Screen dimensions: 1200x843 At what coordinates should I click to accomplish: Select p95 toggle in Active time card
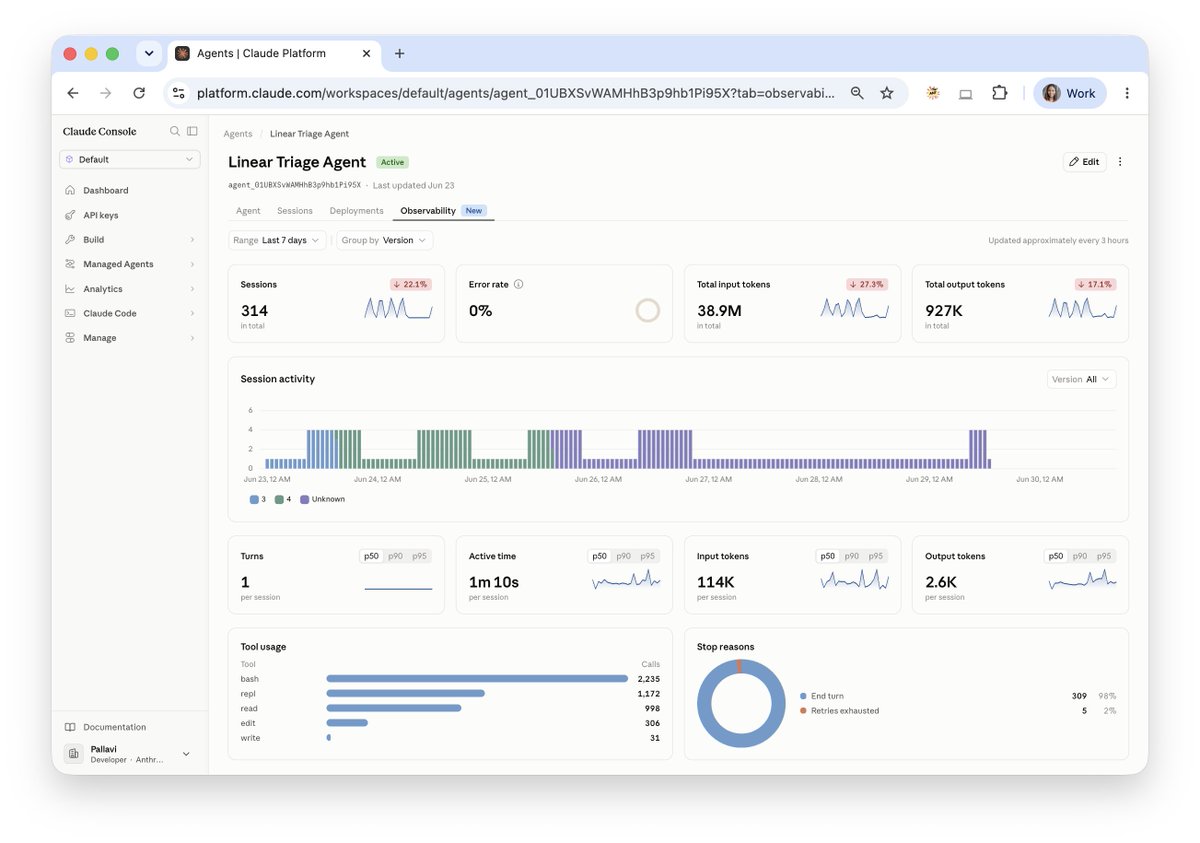coord(648,556)
